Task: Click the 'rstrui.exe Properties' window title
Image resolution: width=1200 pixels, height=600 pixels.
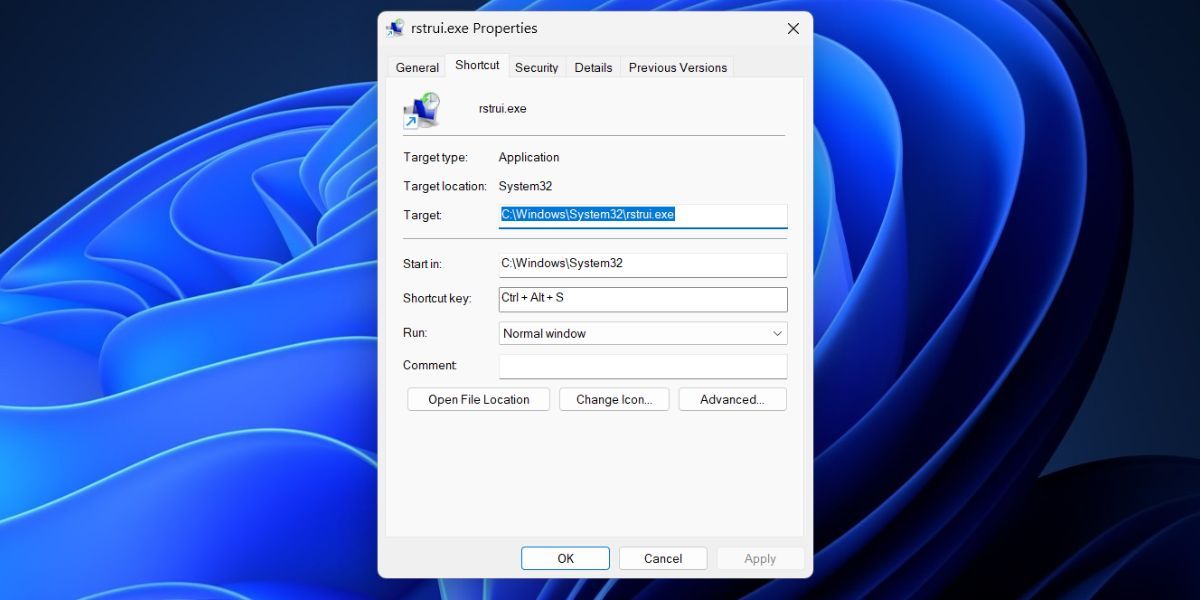Action: click(x=474, y=28)
